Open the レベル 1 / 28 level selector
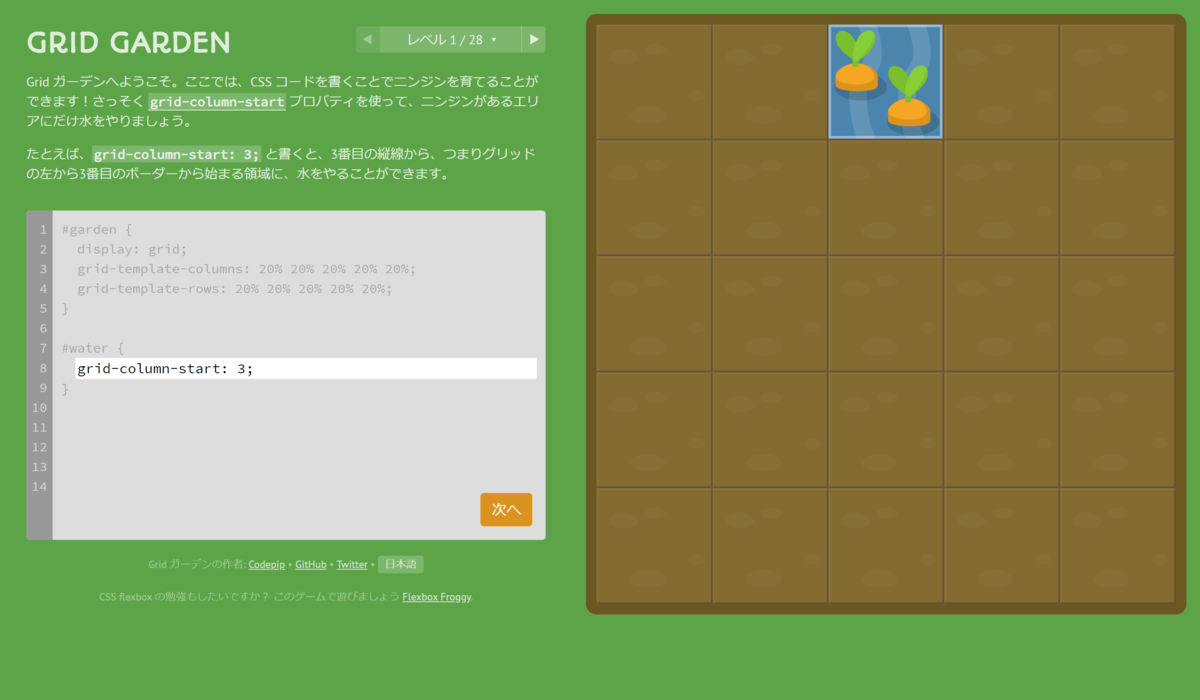 (x=443, y=39)
